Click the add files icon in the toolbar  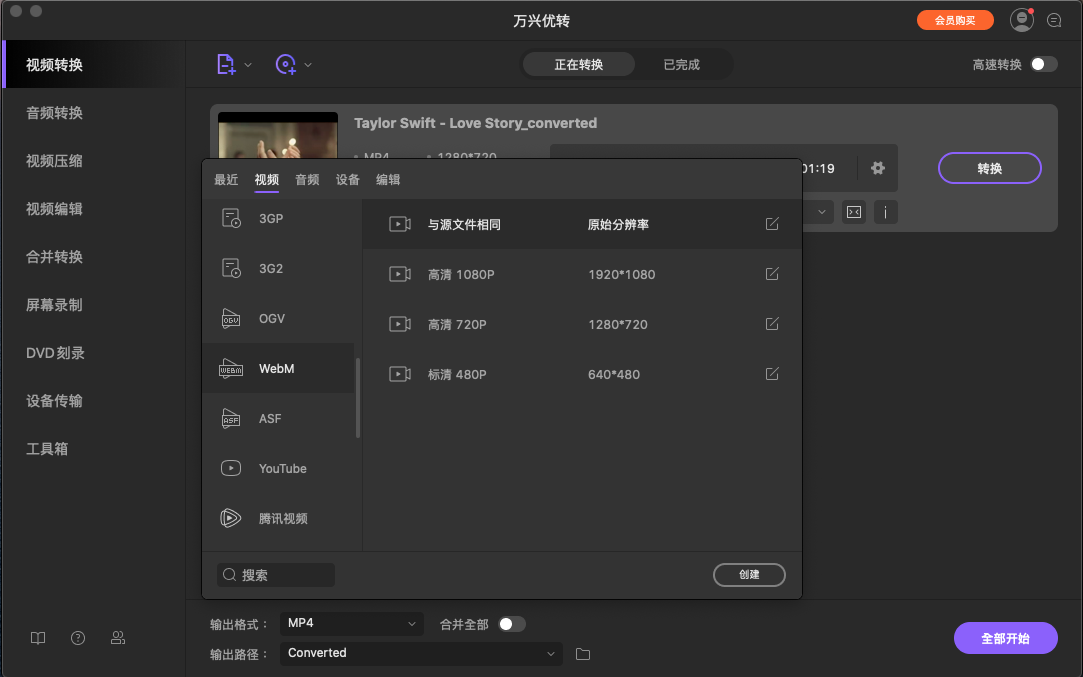coord(225,63)
